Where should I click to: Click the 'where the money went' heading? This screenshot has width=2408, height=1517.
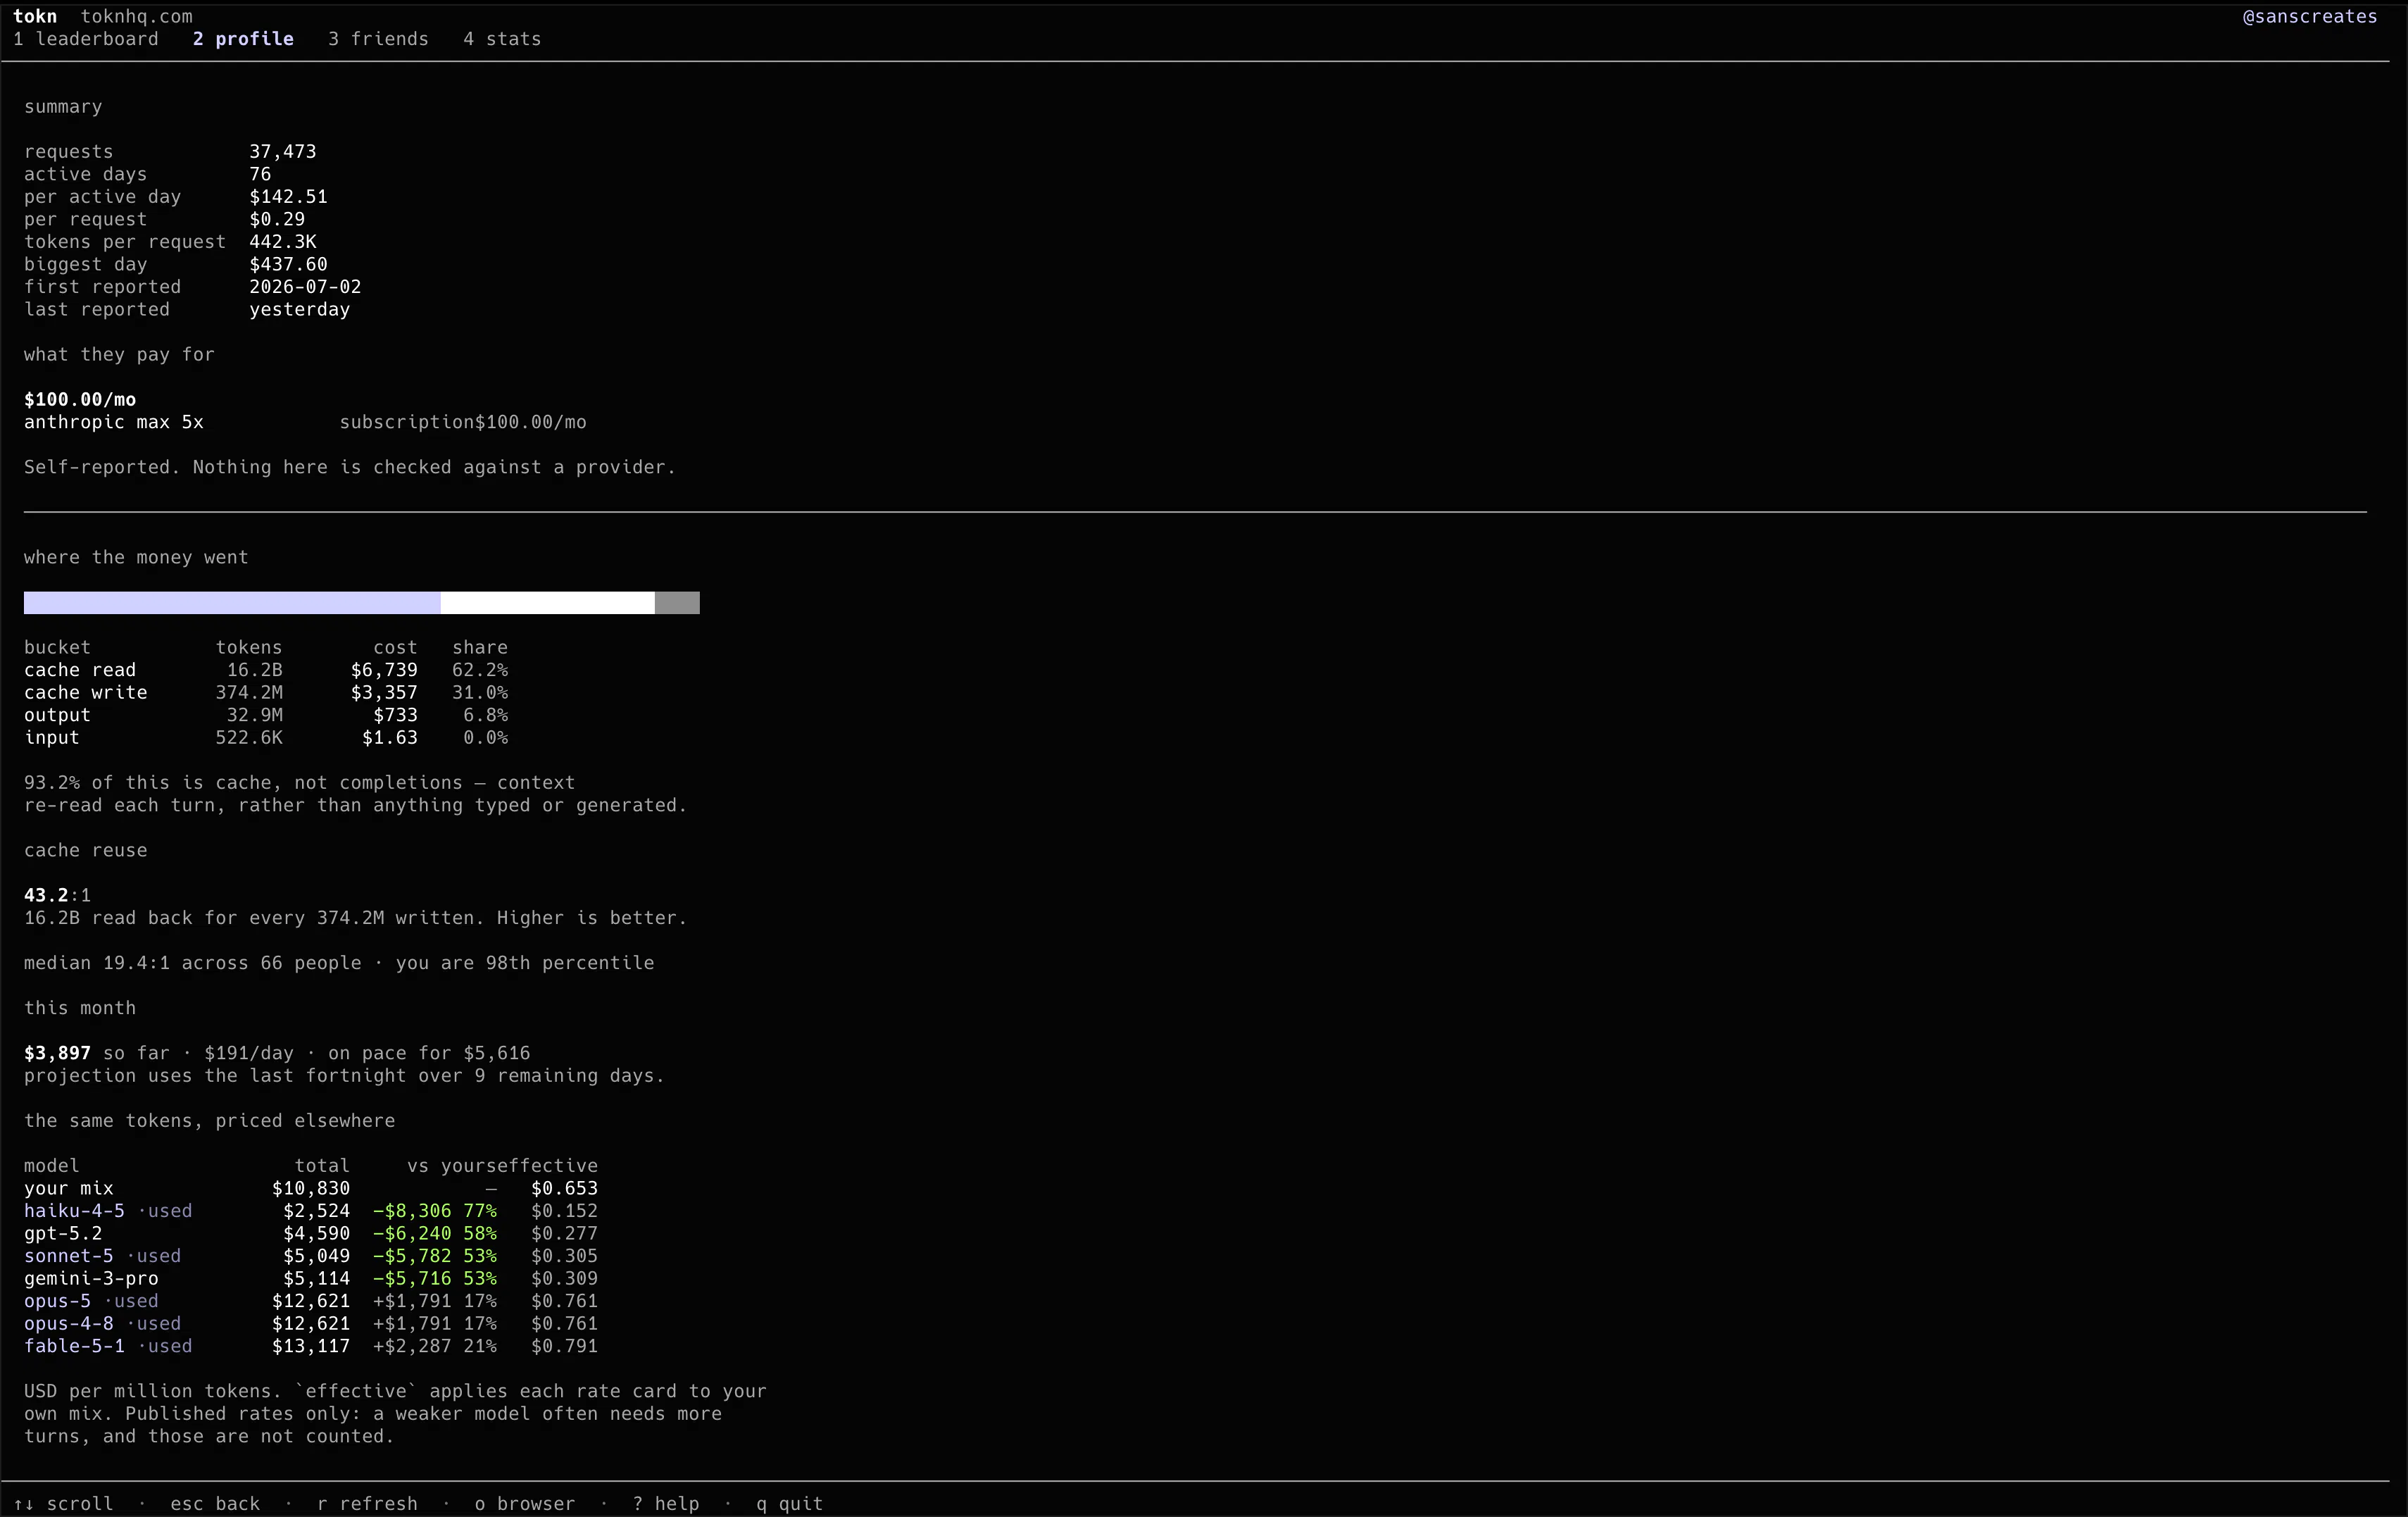point(136,557)
